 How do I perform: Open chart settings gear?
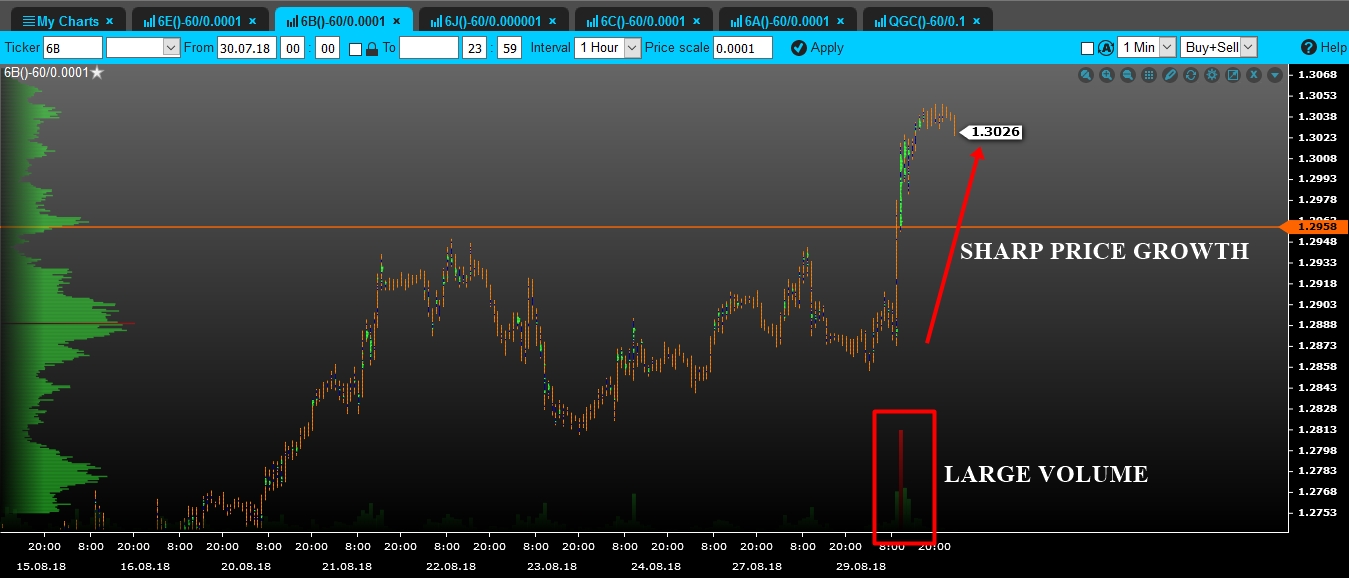[x=1212, y=75]
